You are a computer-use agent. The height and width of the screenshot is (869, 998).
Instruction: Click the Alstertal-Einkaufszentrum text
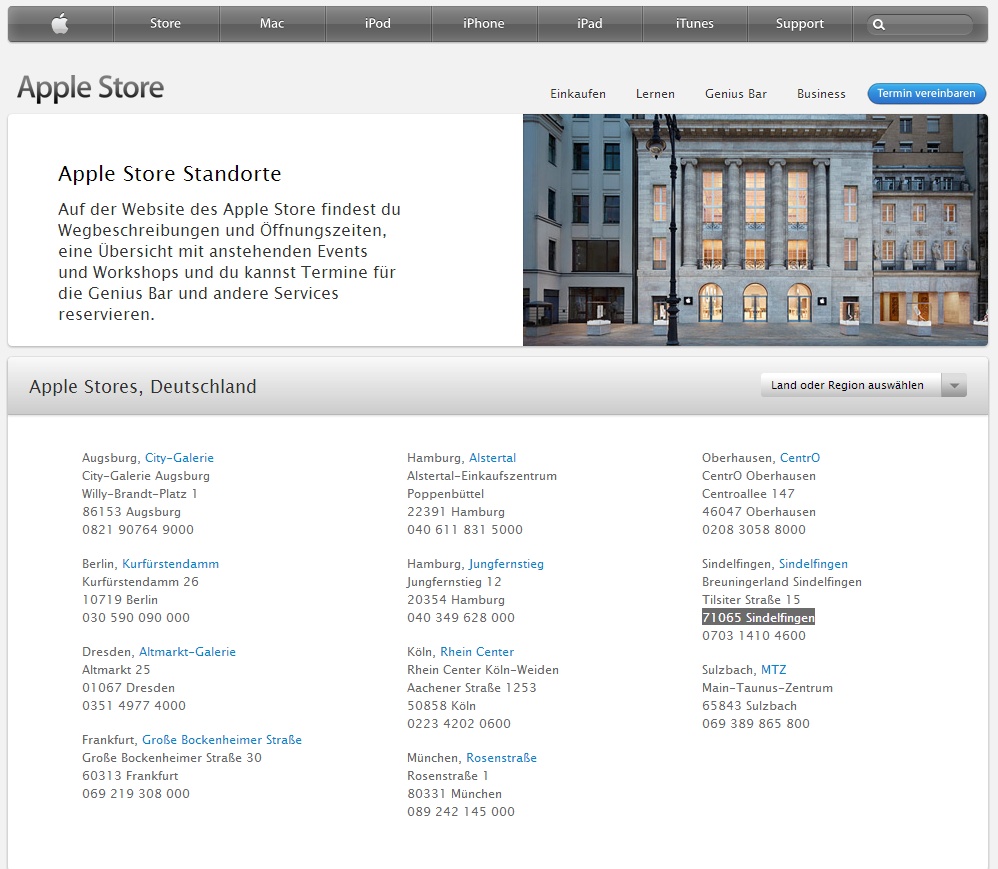tap(482, 476)
